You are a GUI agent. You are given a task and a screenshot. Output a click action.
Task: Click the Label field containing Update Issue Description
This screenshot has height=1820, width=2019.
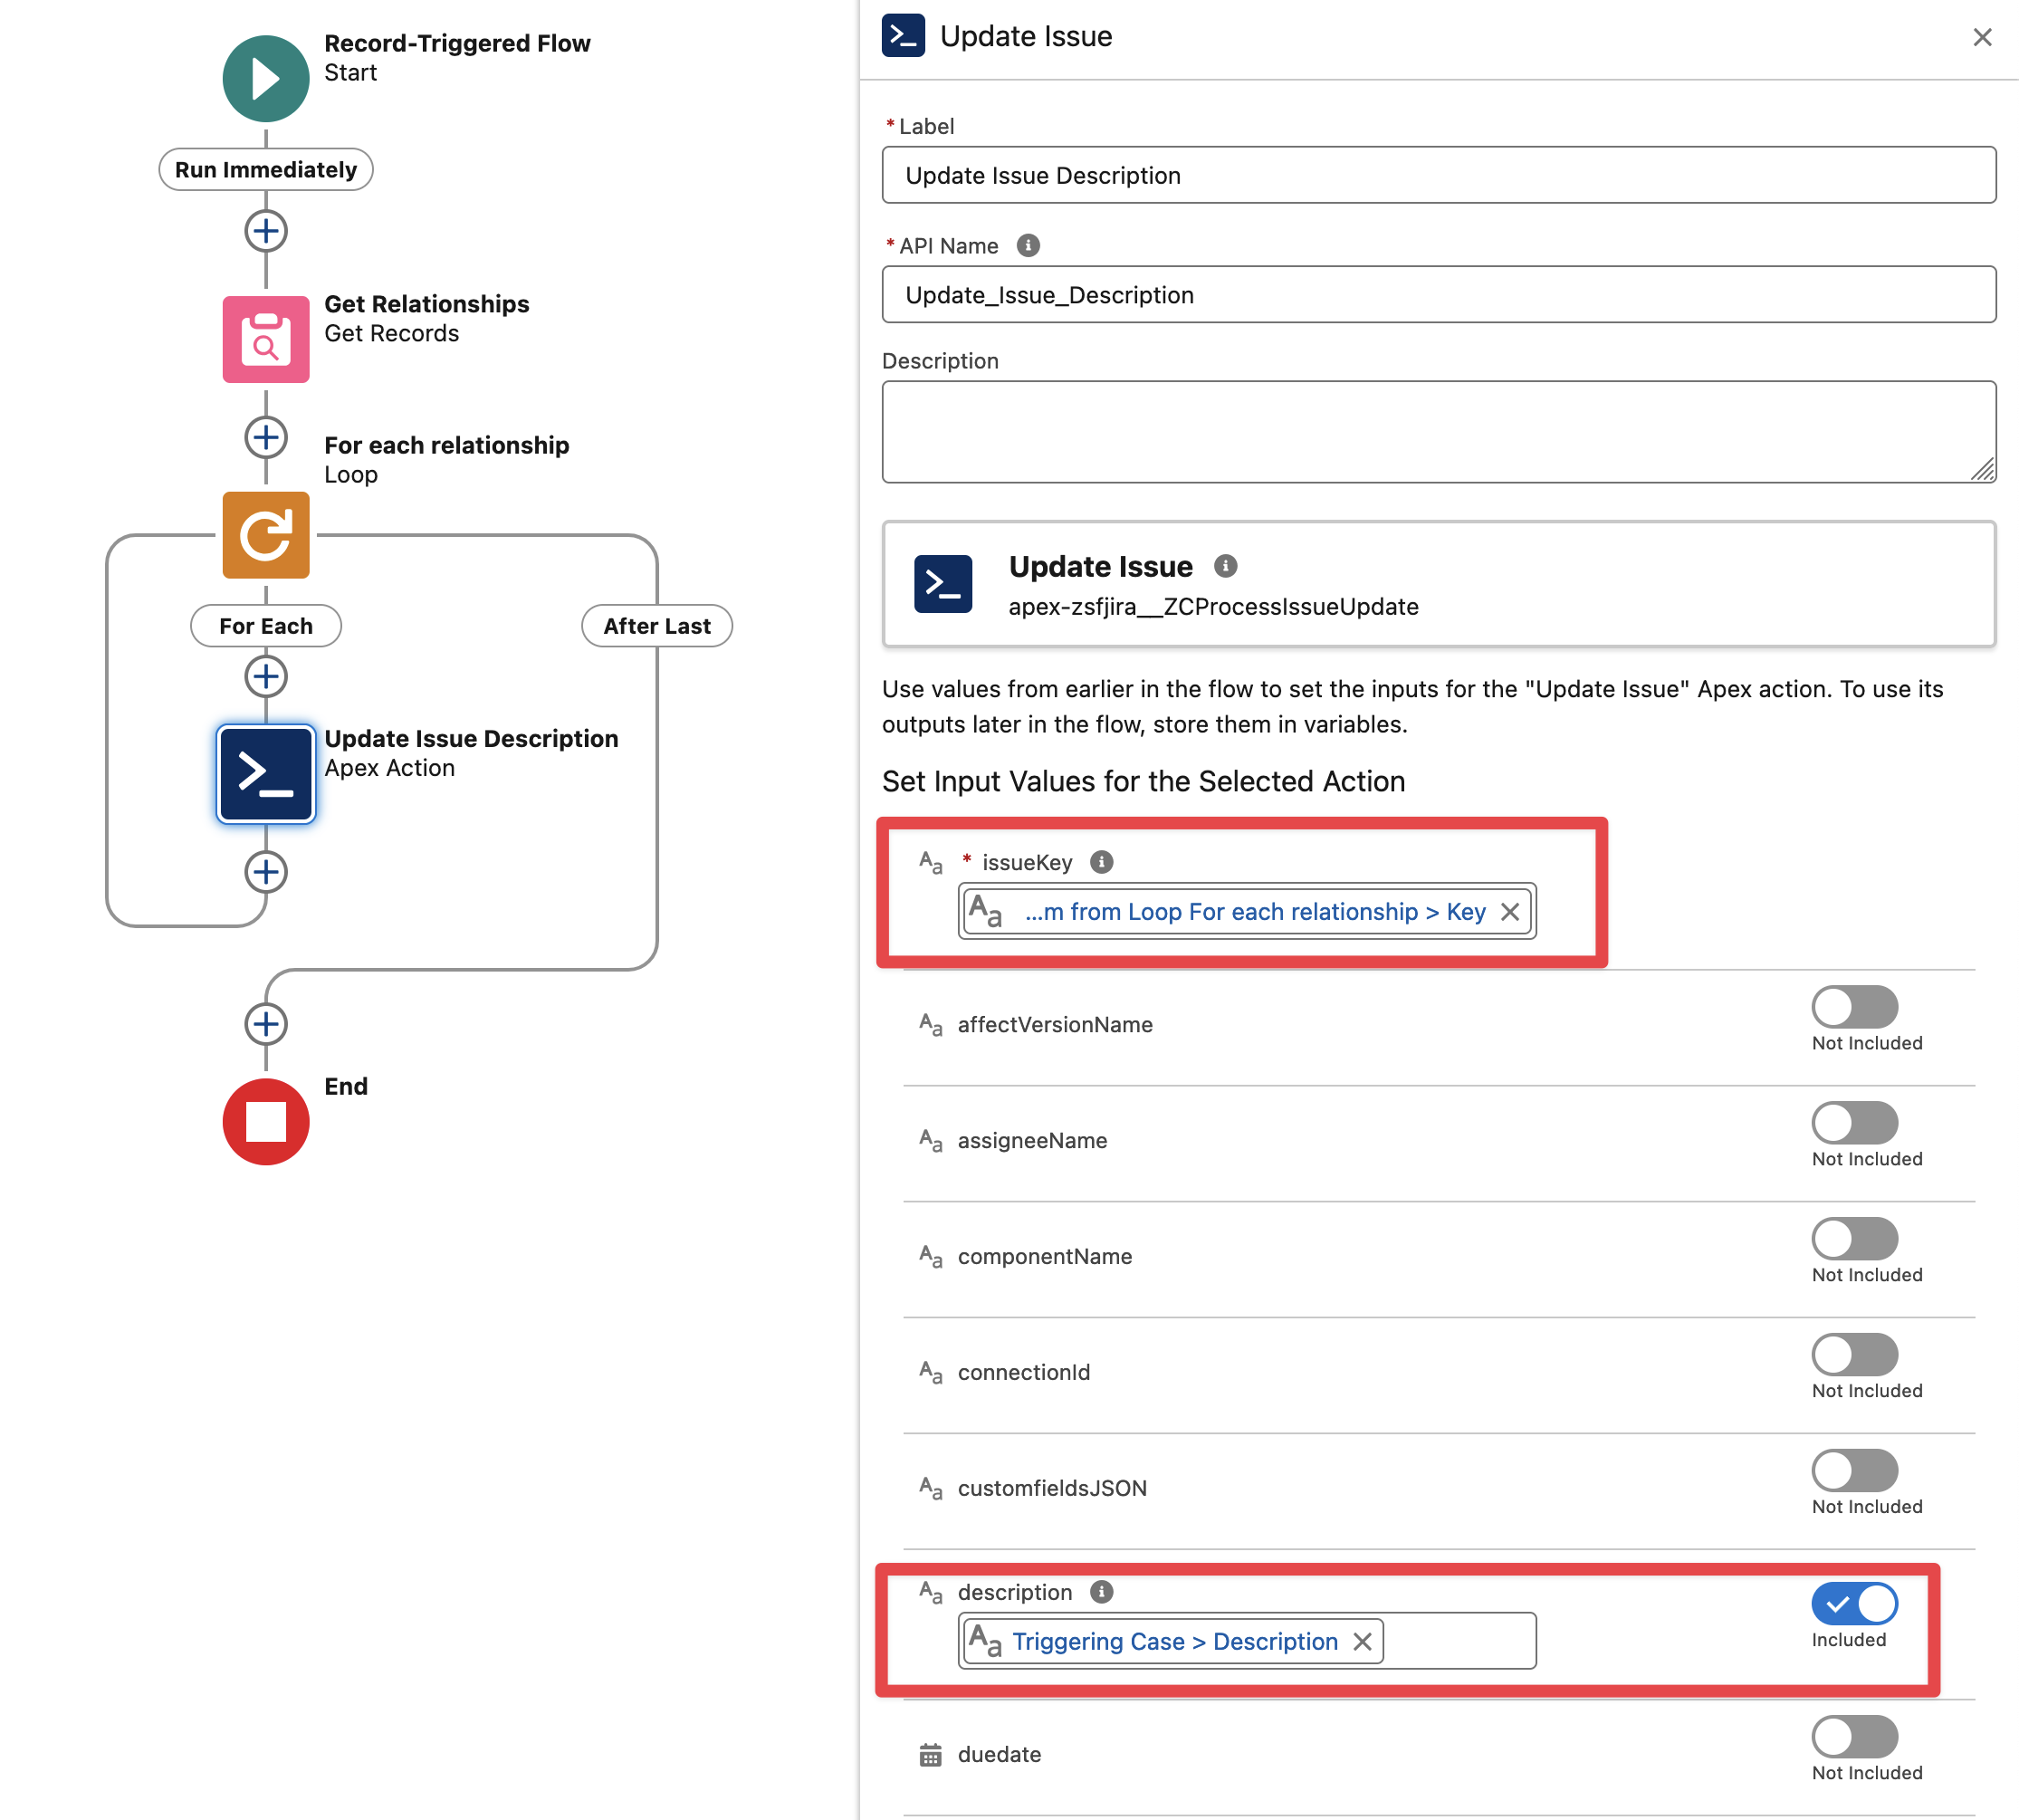pyautogui.click(x=1438, y=176)
